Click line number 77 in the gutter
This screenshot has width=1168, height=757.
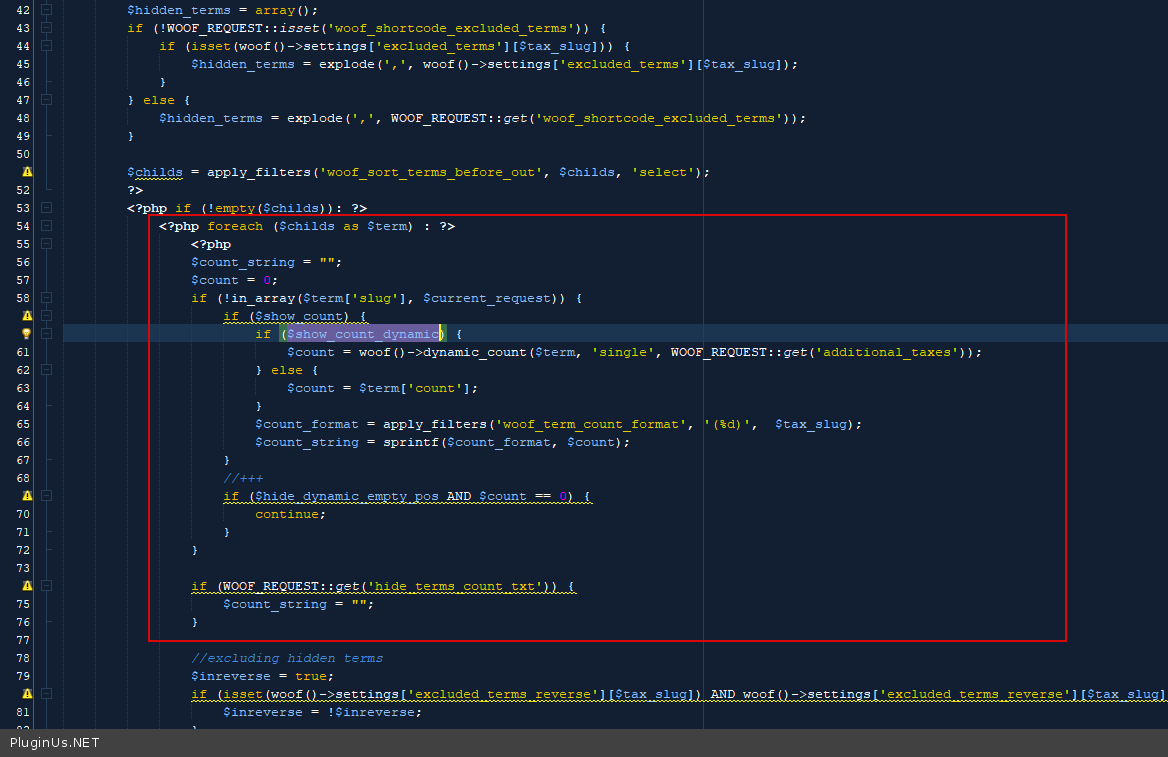tap(23, 640)
